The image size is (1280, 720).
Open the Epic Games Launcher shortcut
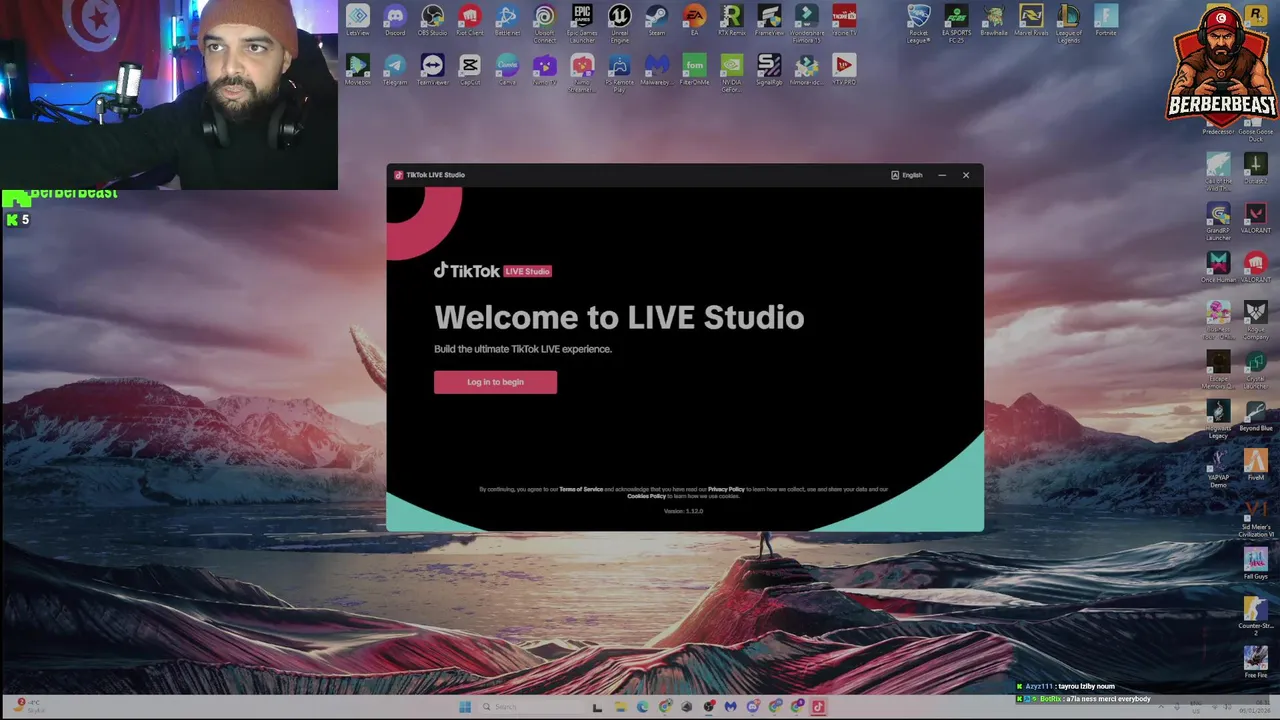tap(582, 23)
